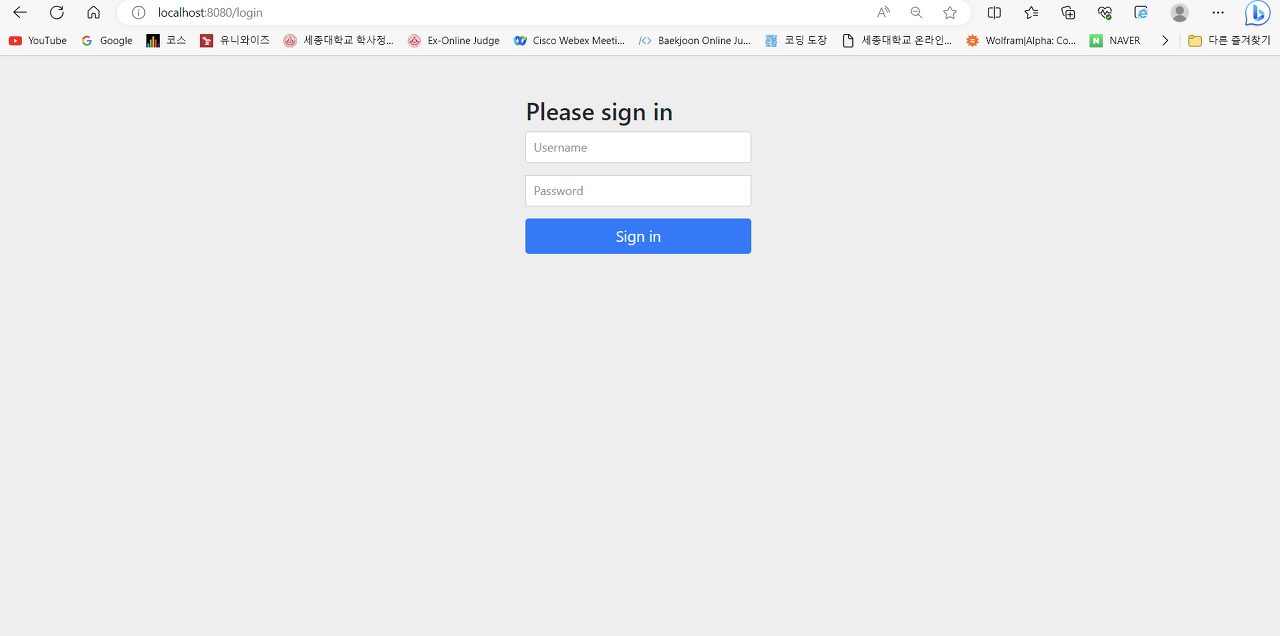Open the 코딩 도장 bookmark

point(795,41)
